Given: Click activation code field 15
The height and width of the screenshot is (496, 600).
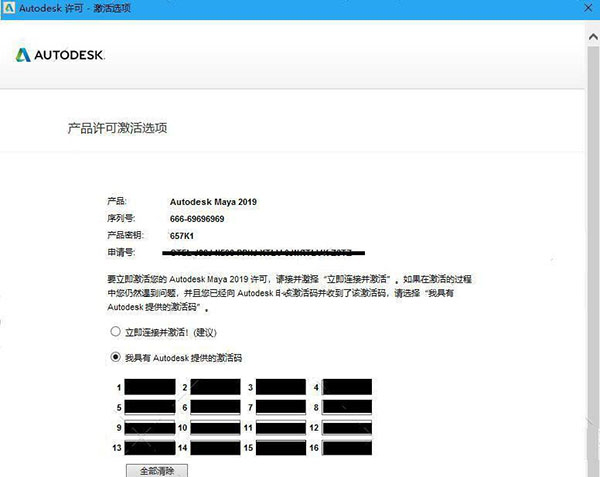Looking at the screenshot, I should 281,448.
